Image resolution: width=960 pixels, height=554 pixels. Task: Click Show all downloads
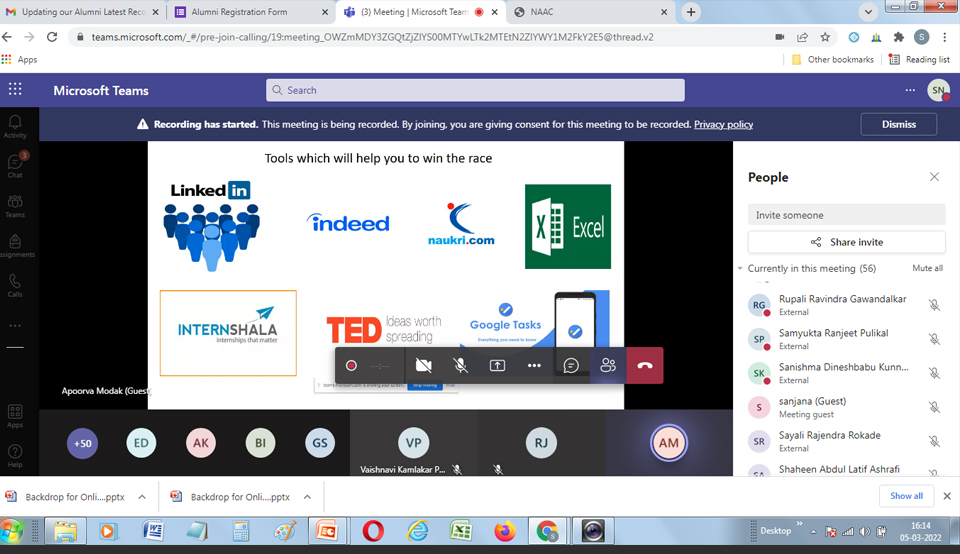(x=906, y=496)
